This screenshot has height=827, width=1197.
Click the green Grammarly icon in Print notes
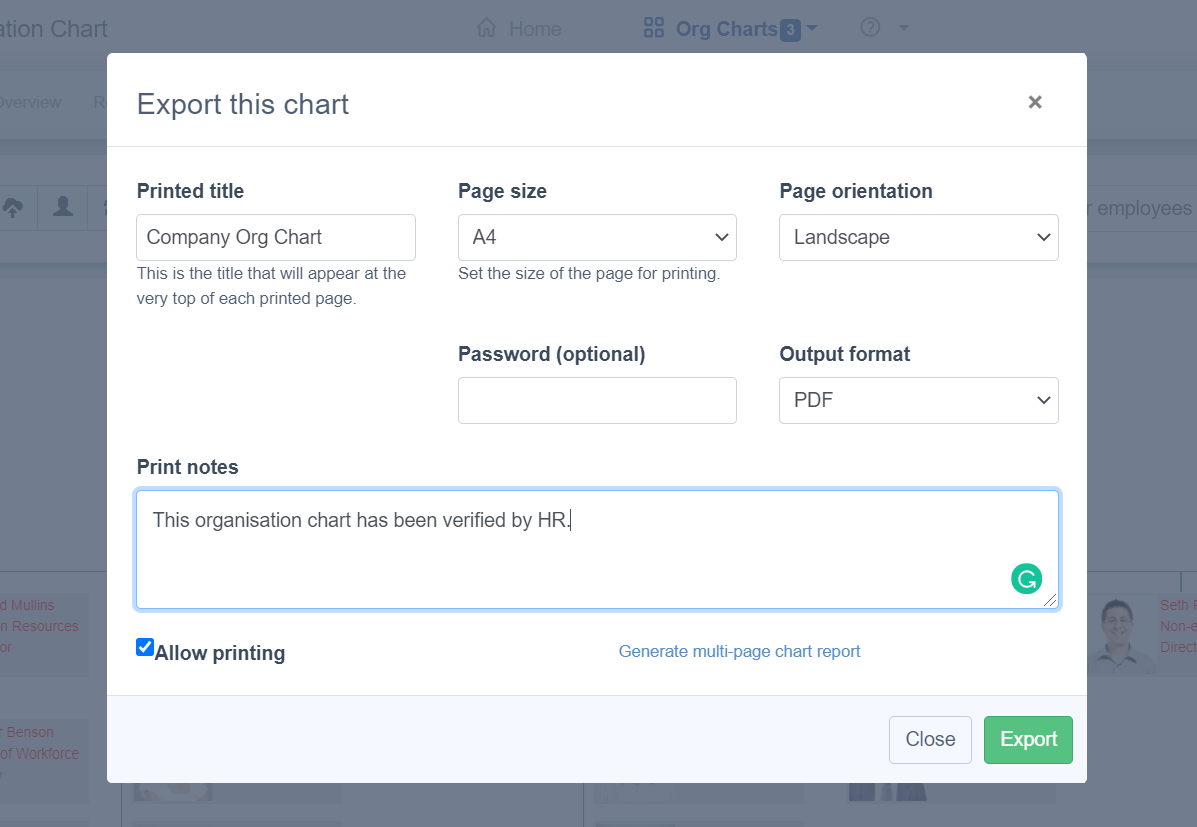click(1026, 578)
